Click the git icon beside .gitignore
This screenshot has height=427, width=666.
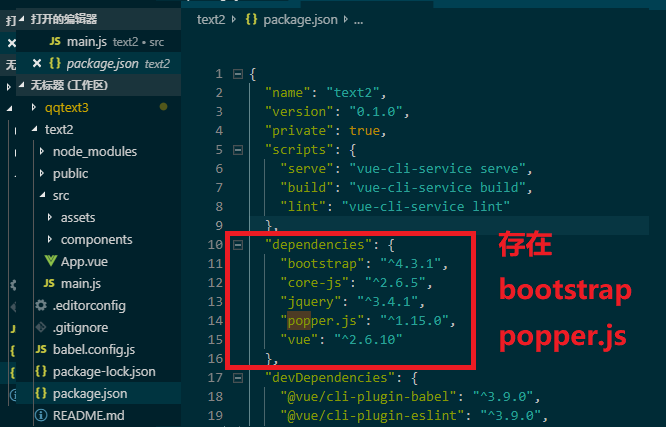click(x=41, y=327)
